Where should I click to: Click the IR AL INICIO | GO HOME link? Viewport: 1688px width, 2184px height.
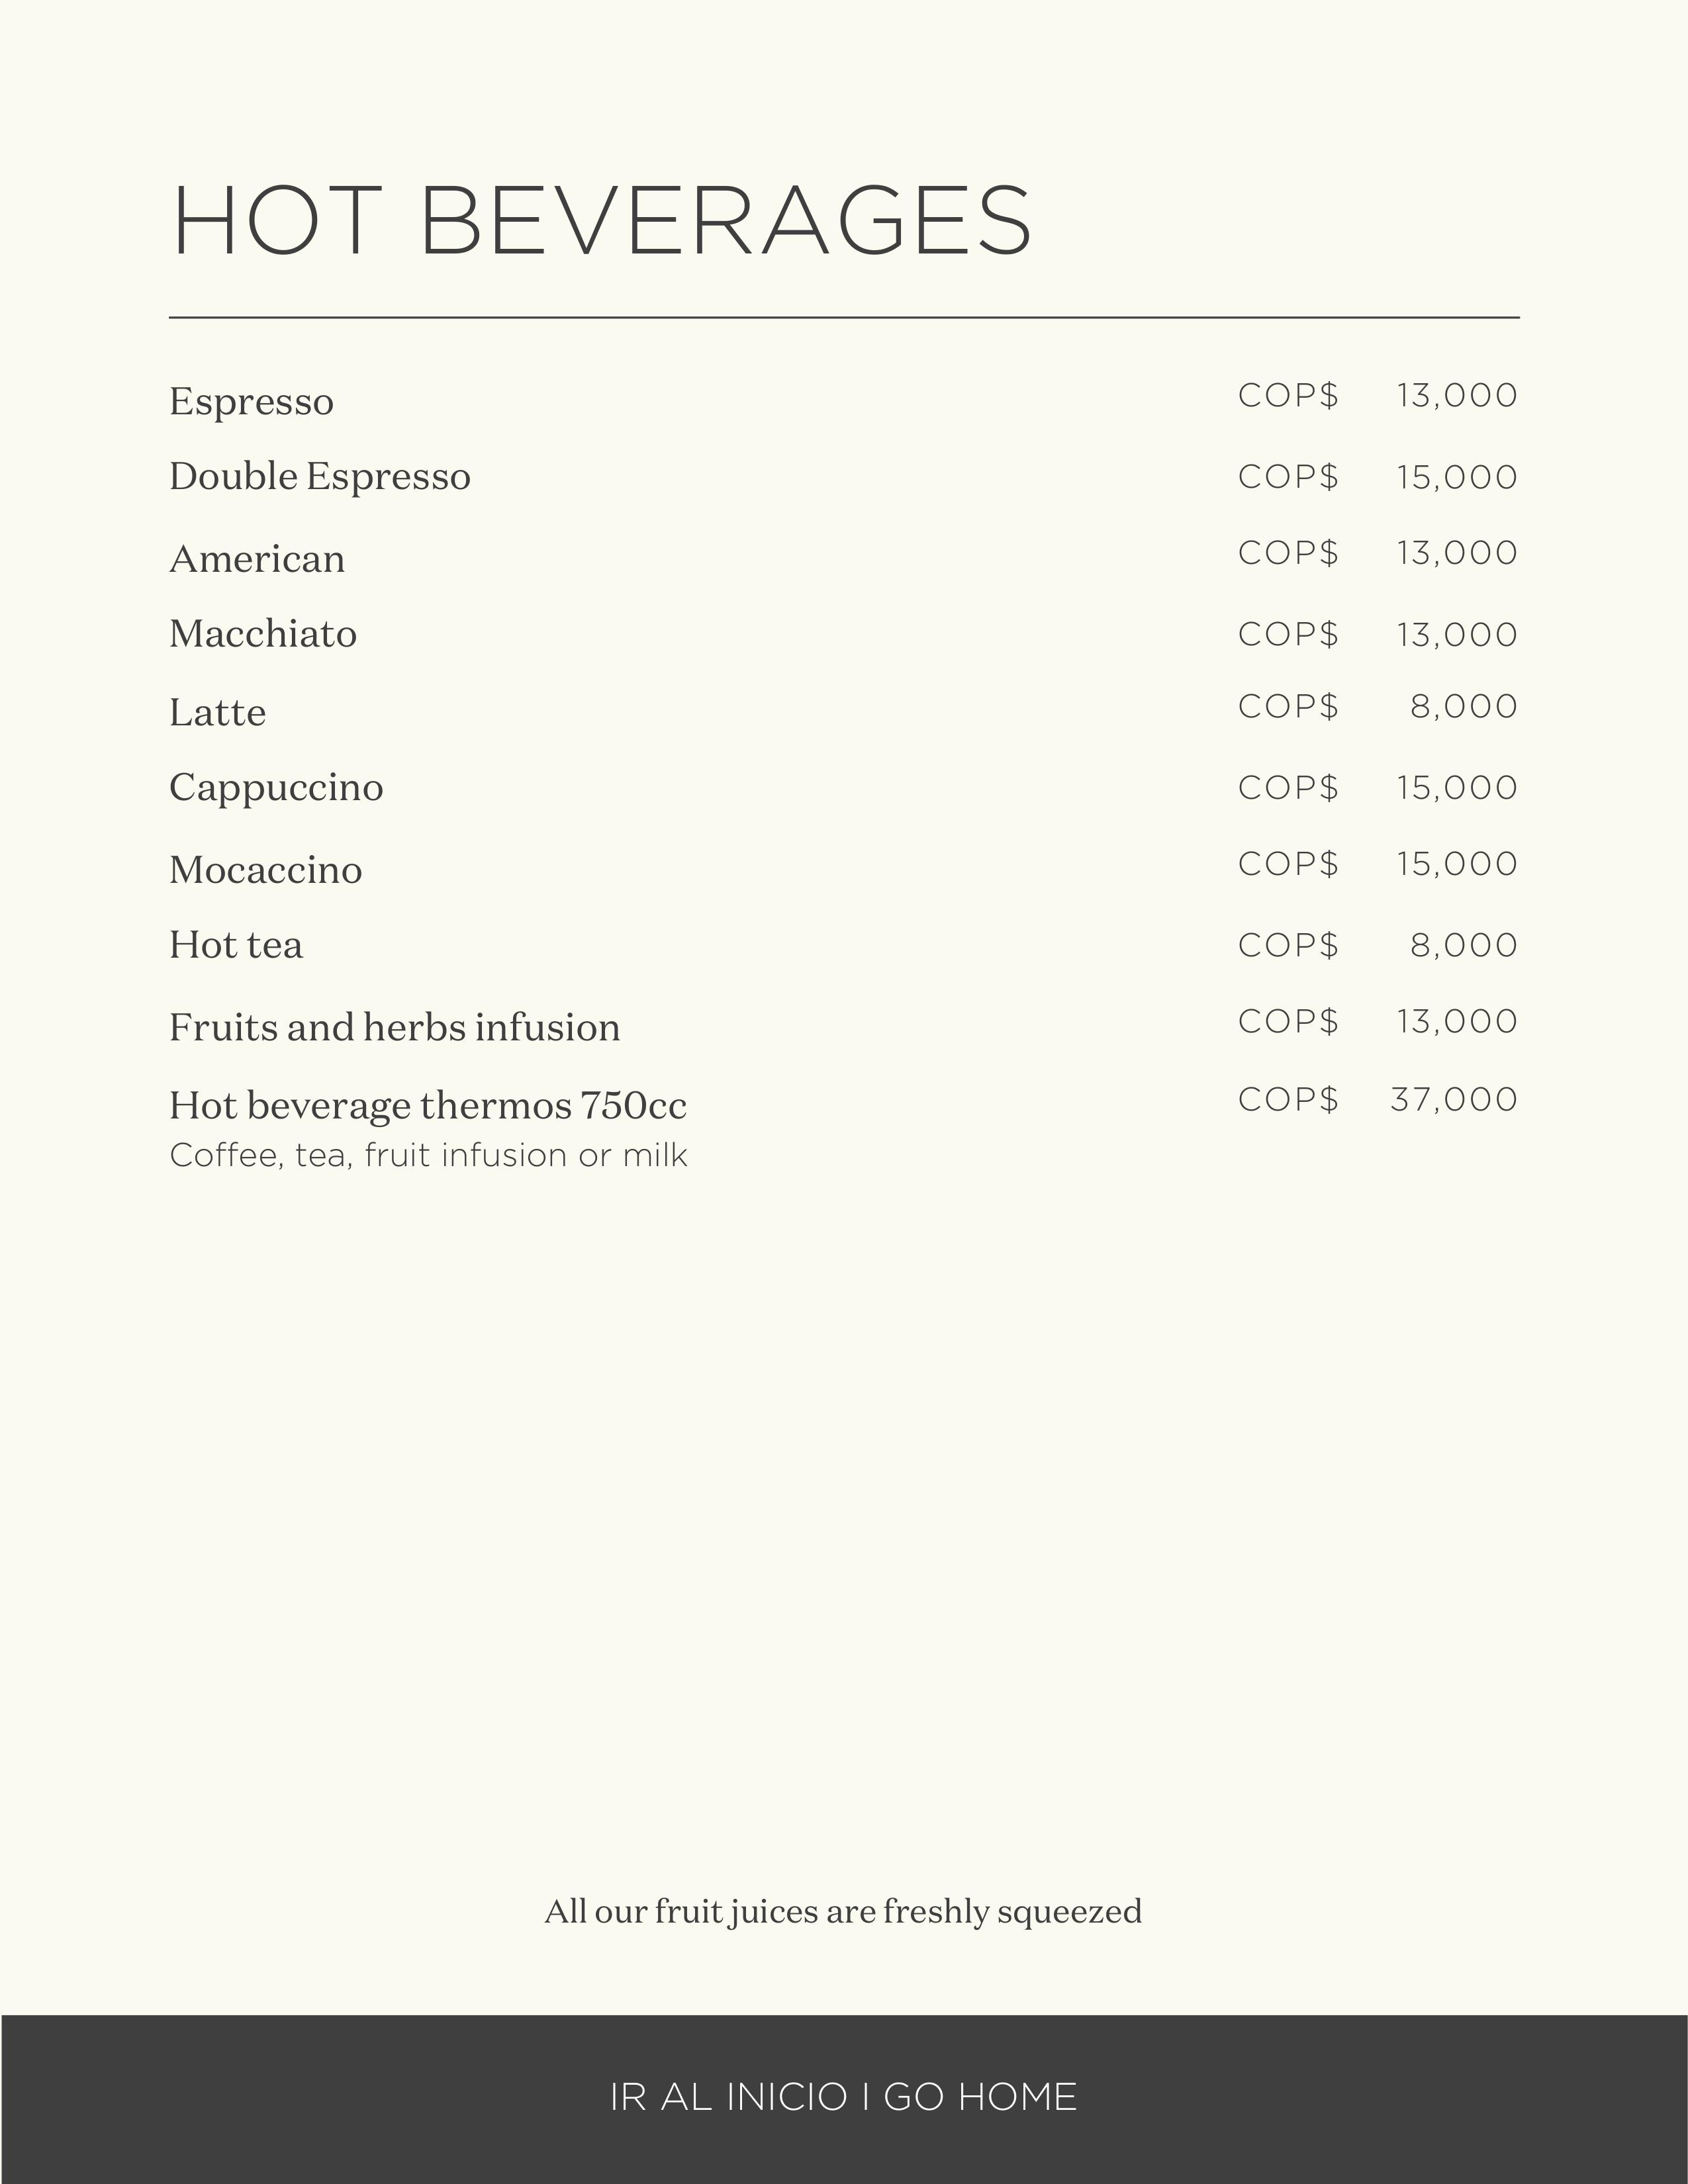(843, 2097)
